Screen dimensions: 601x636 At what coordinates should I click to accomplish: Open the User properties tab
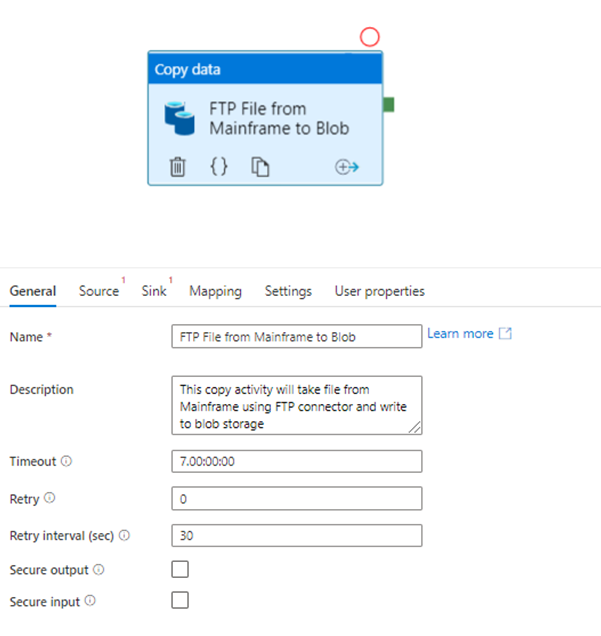point(380,291)
